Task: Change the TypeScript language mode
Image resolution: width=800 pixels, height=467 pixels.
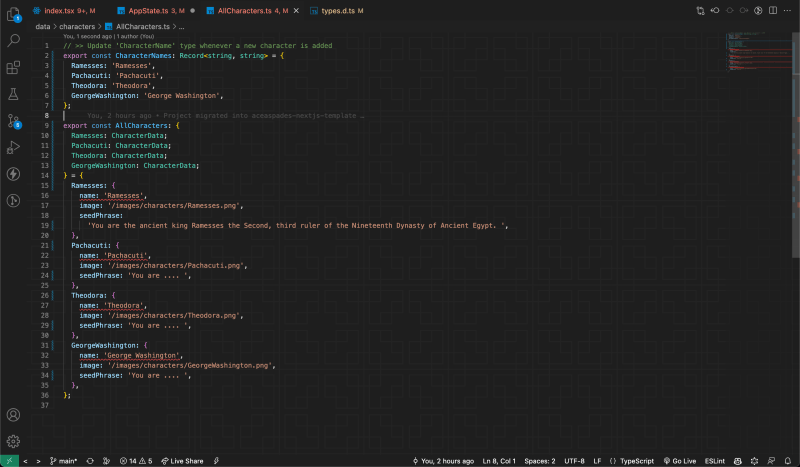Action: (636, 461)
